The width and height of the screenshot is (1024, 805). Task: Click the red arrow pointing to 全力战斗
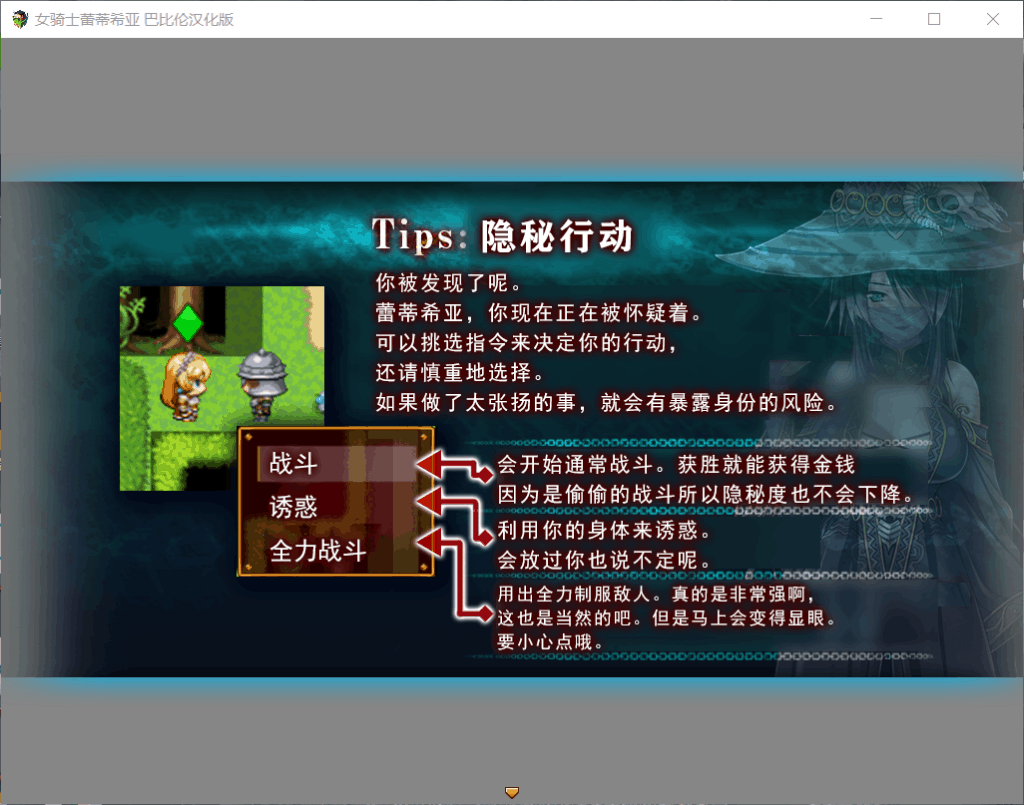[431, 542]
